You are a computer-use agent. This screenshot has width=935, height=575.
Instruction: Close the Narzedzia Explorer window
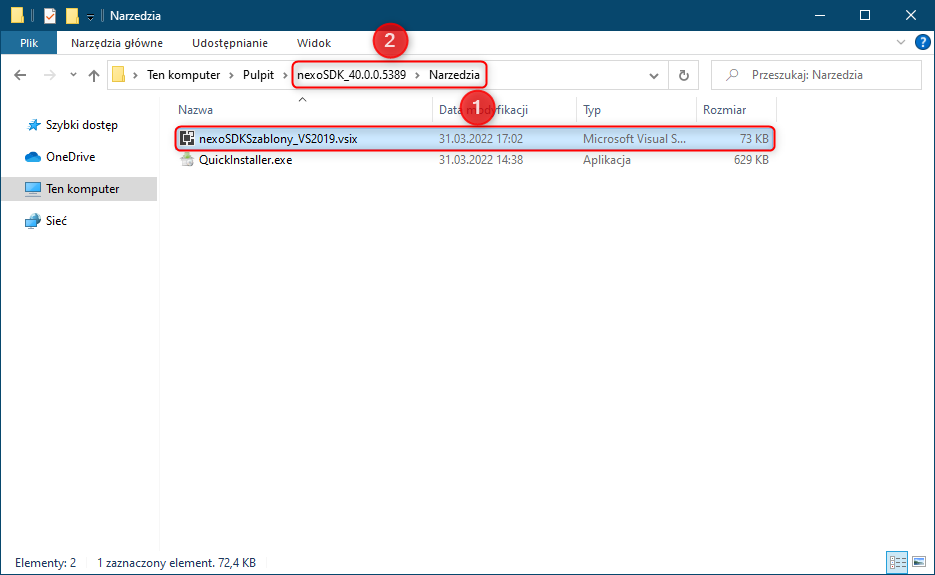point(911,16)
